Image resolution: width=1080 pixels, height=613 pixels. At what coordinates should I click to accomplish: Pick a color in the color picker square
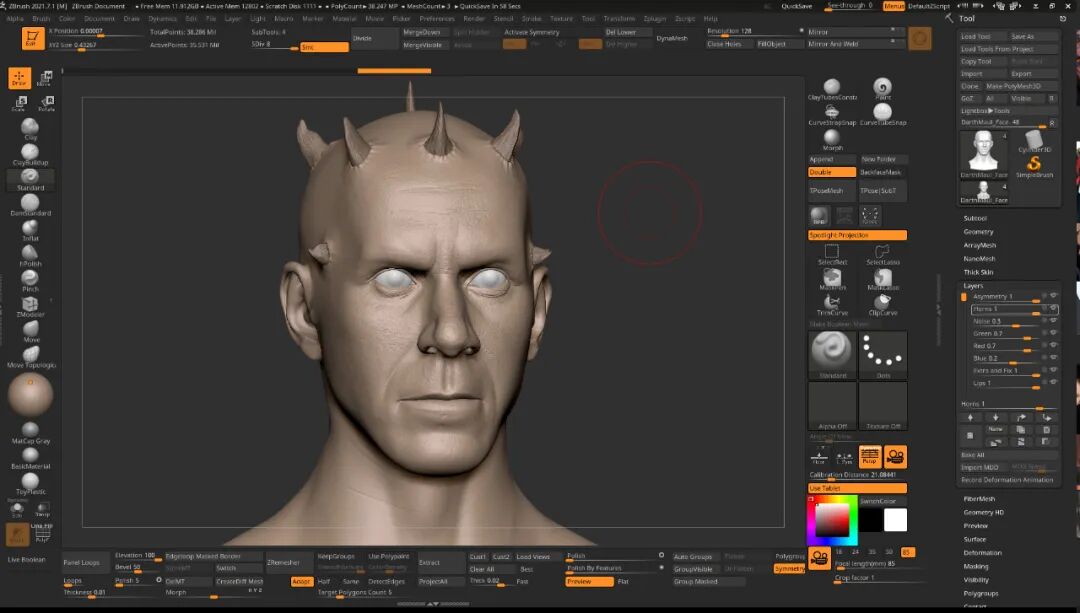[832, 520]
